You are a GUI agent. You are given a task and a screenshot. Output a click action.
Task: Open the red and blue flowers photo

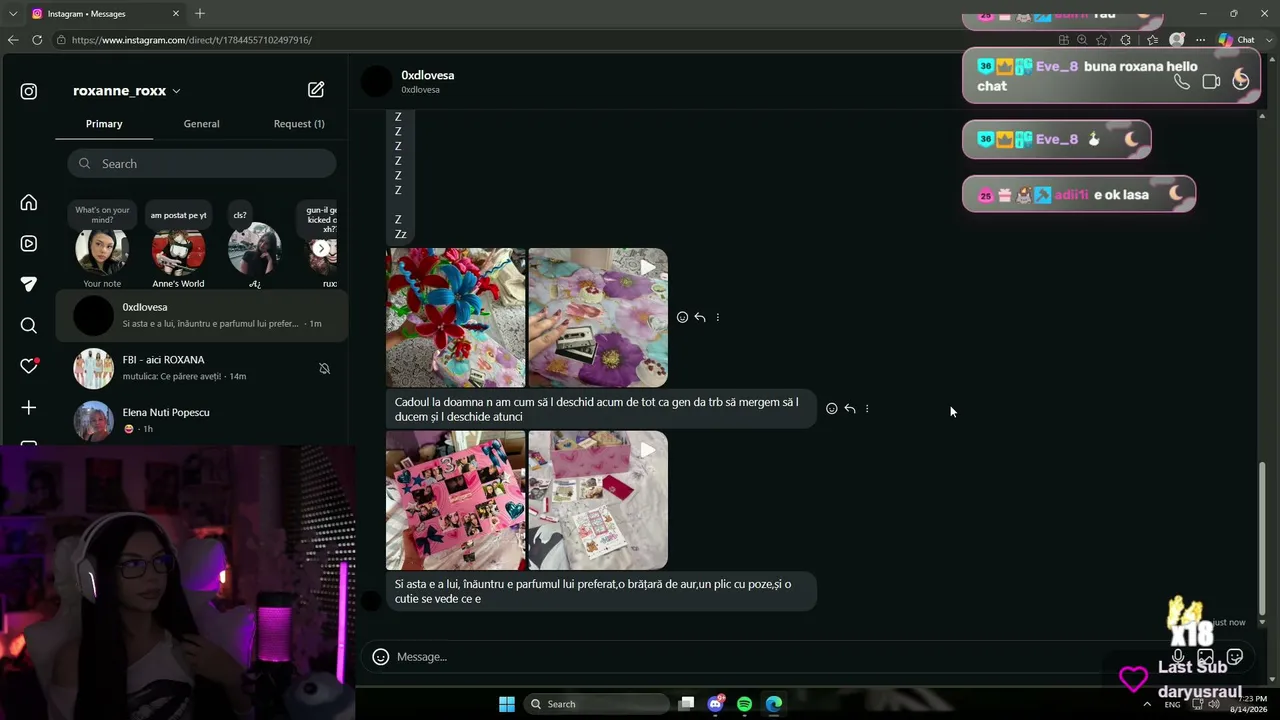pos(456,317)
